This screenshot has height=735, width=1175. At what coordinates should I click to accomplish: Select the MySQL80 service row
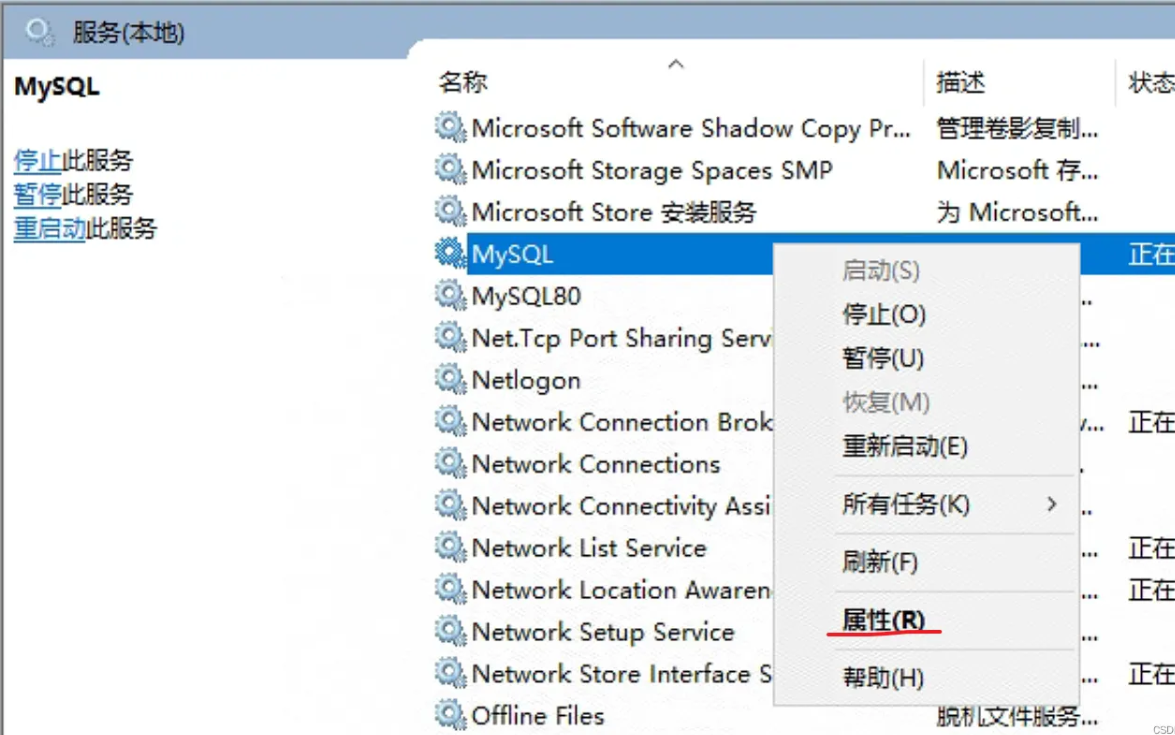pos(526,296)
